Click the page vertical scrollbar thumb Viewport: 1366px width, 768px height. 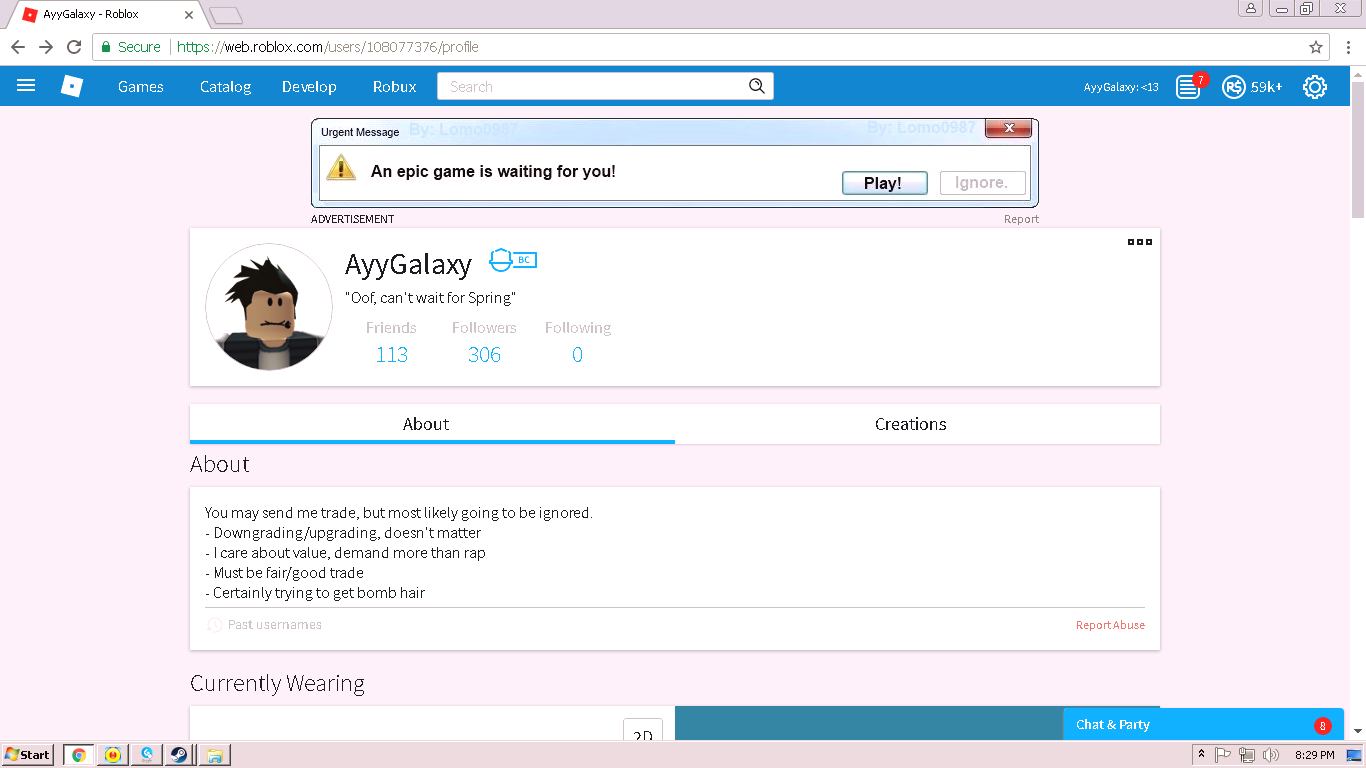tap(1358, 150)
